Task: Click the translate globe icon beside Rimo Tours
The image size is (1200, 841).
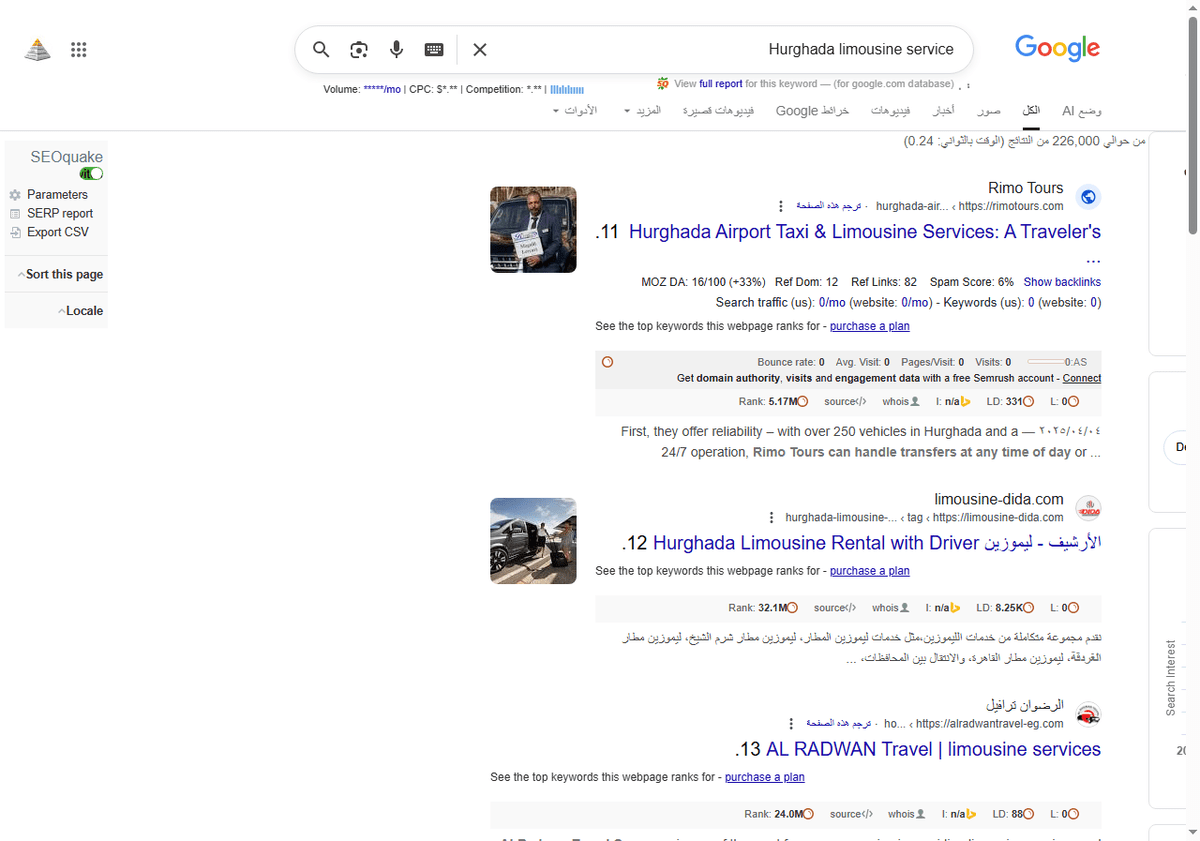Action: tap(1088, 196)
